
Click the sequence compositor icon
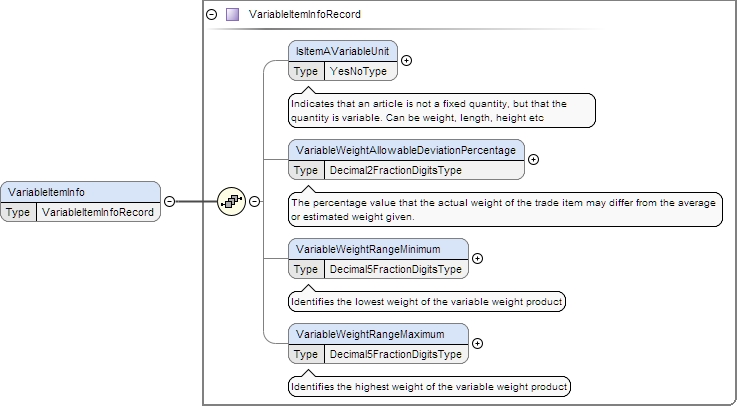[231, 202]
